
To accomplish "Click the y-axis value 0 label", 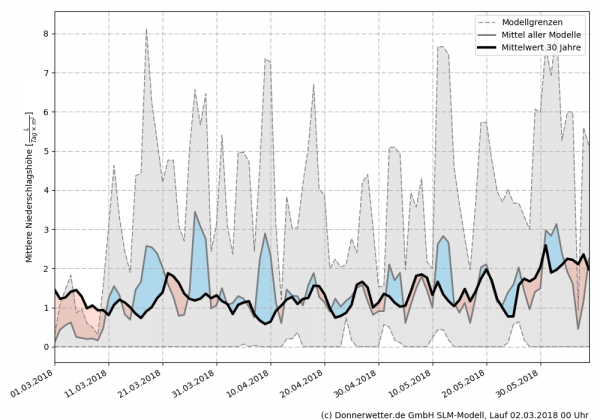I will coord(44,347).
